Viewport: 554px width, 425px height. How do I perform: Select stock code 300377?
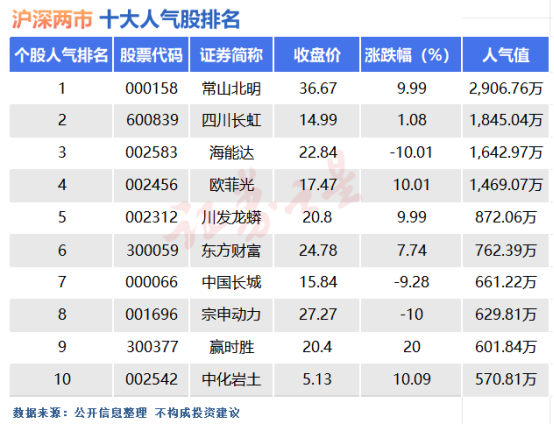pyautogui.click(x=152, y=347)
